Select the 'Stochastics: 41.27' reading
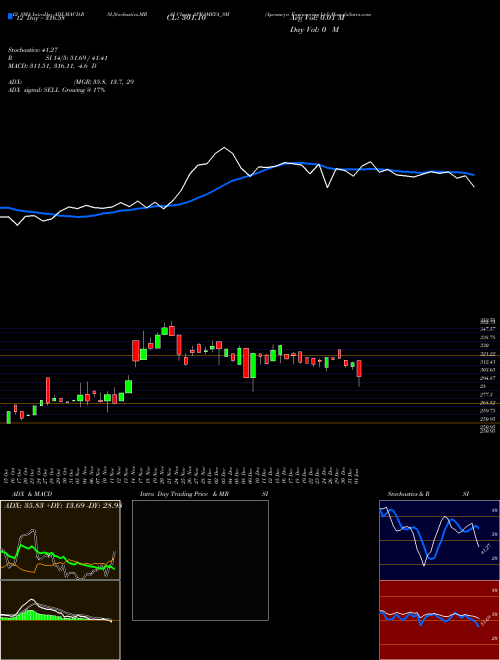500x660 pixels. (32, 50)
